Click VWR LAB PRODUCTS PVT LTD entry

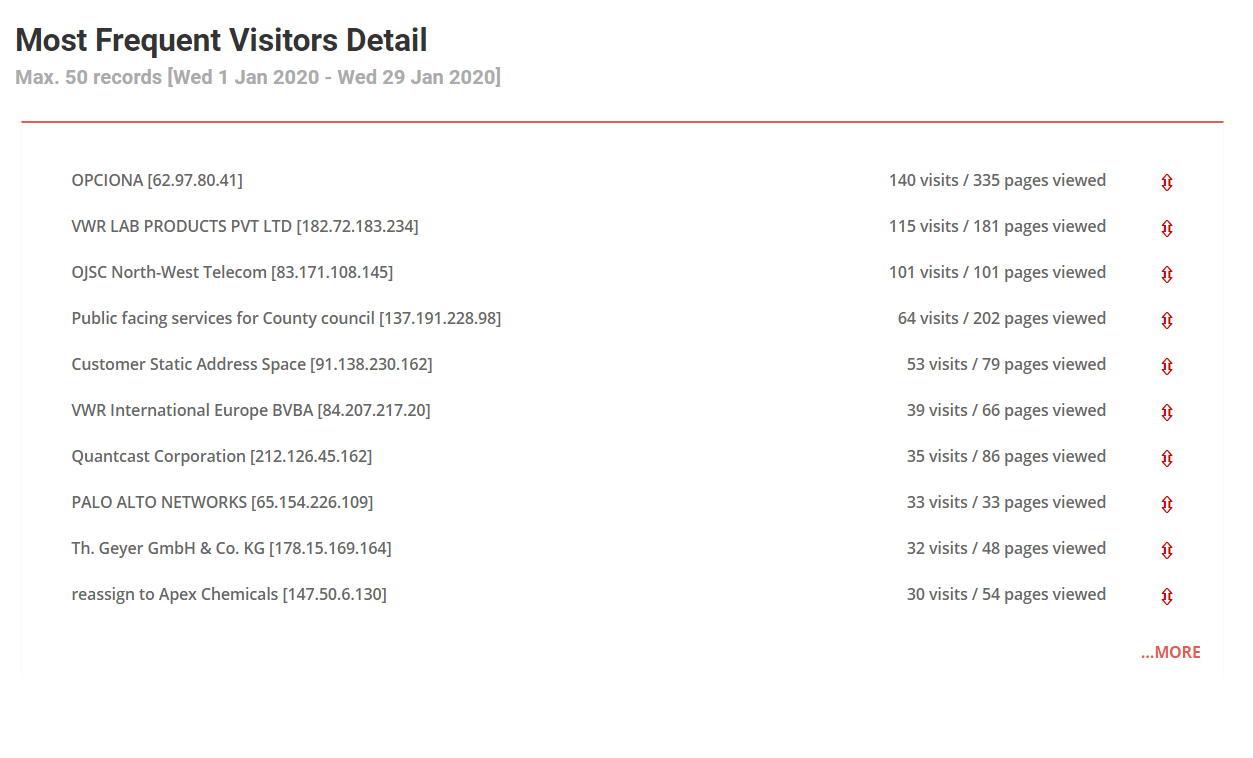(x=245, y=226)
